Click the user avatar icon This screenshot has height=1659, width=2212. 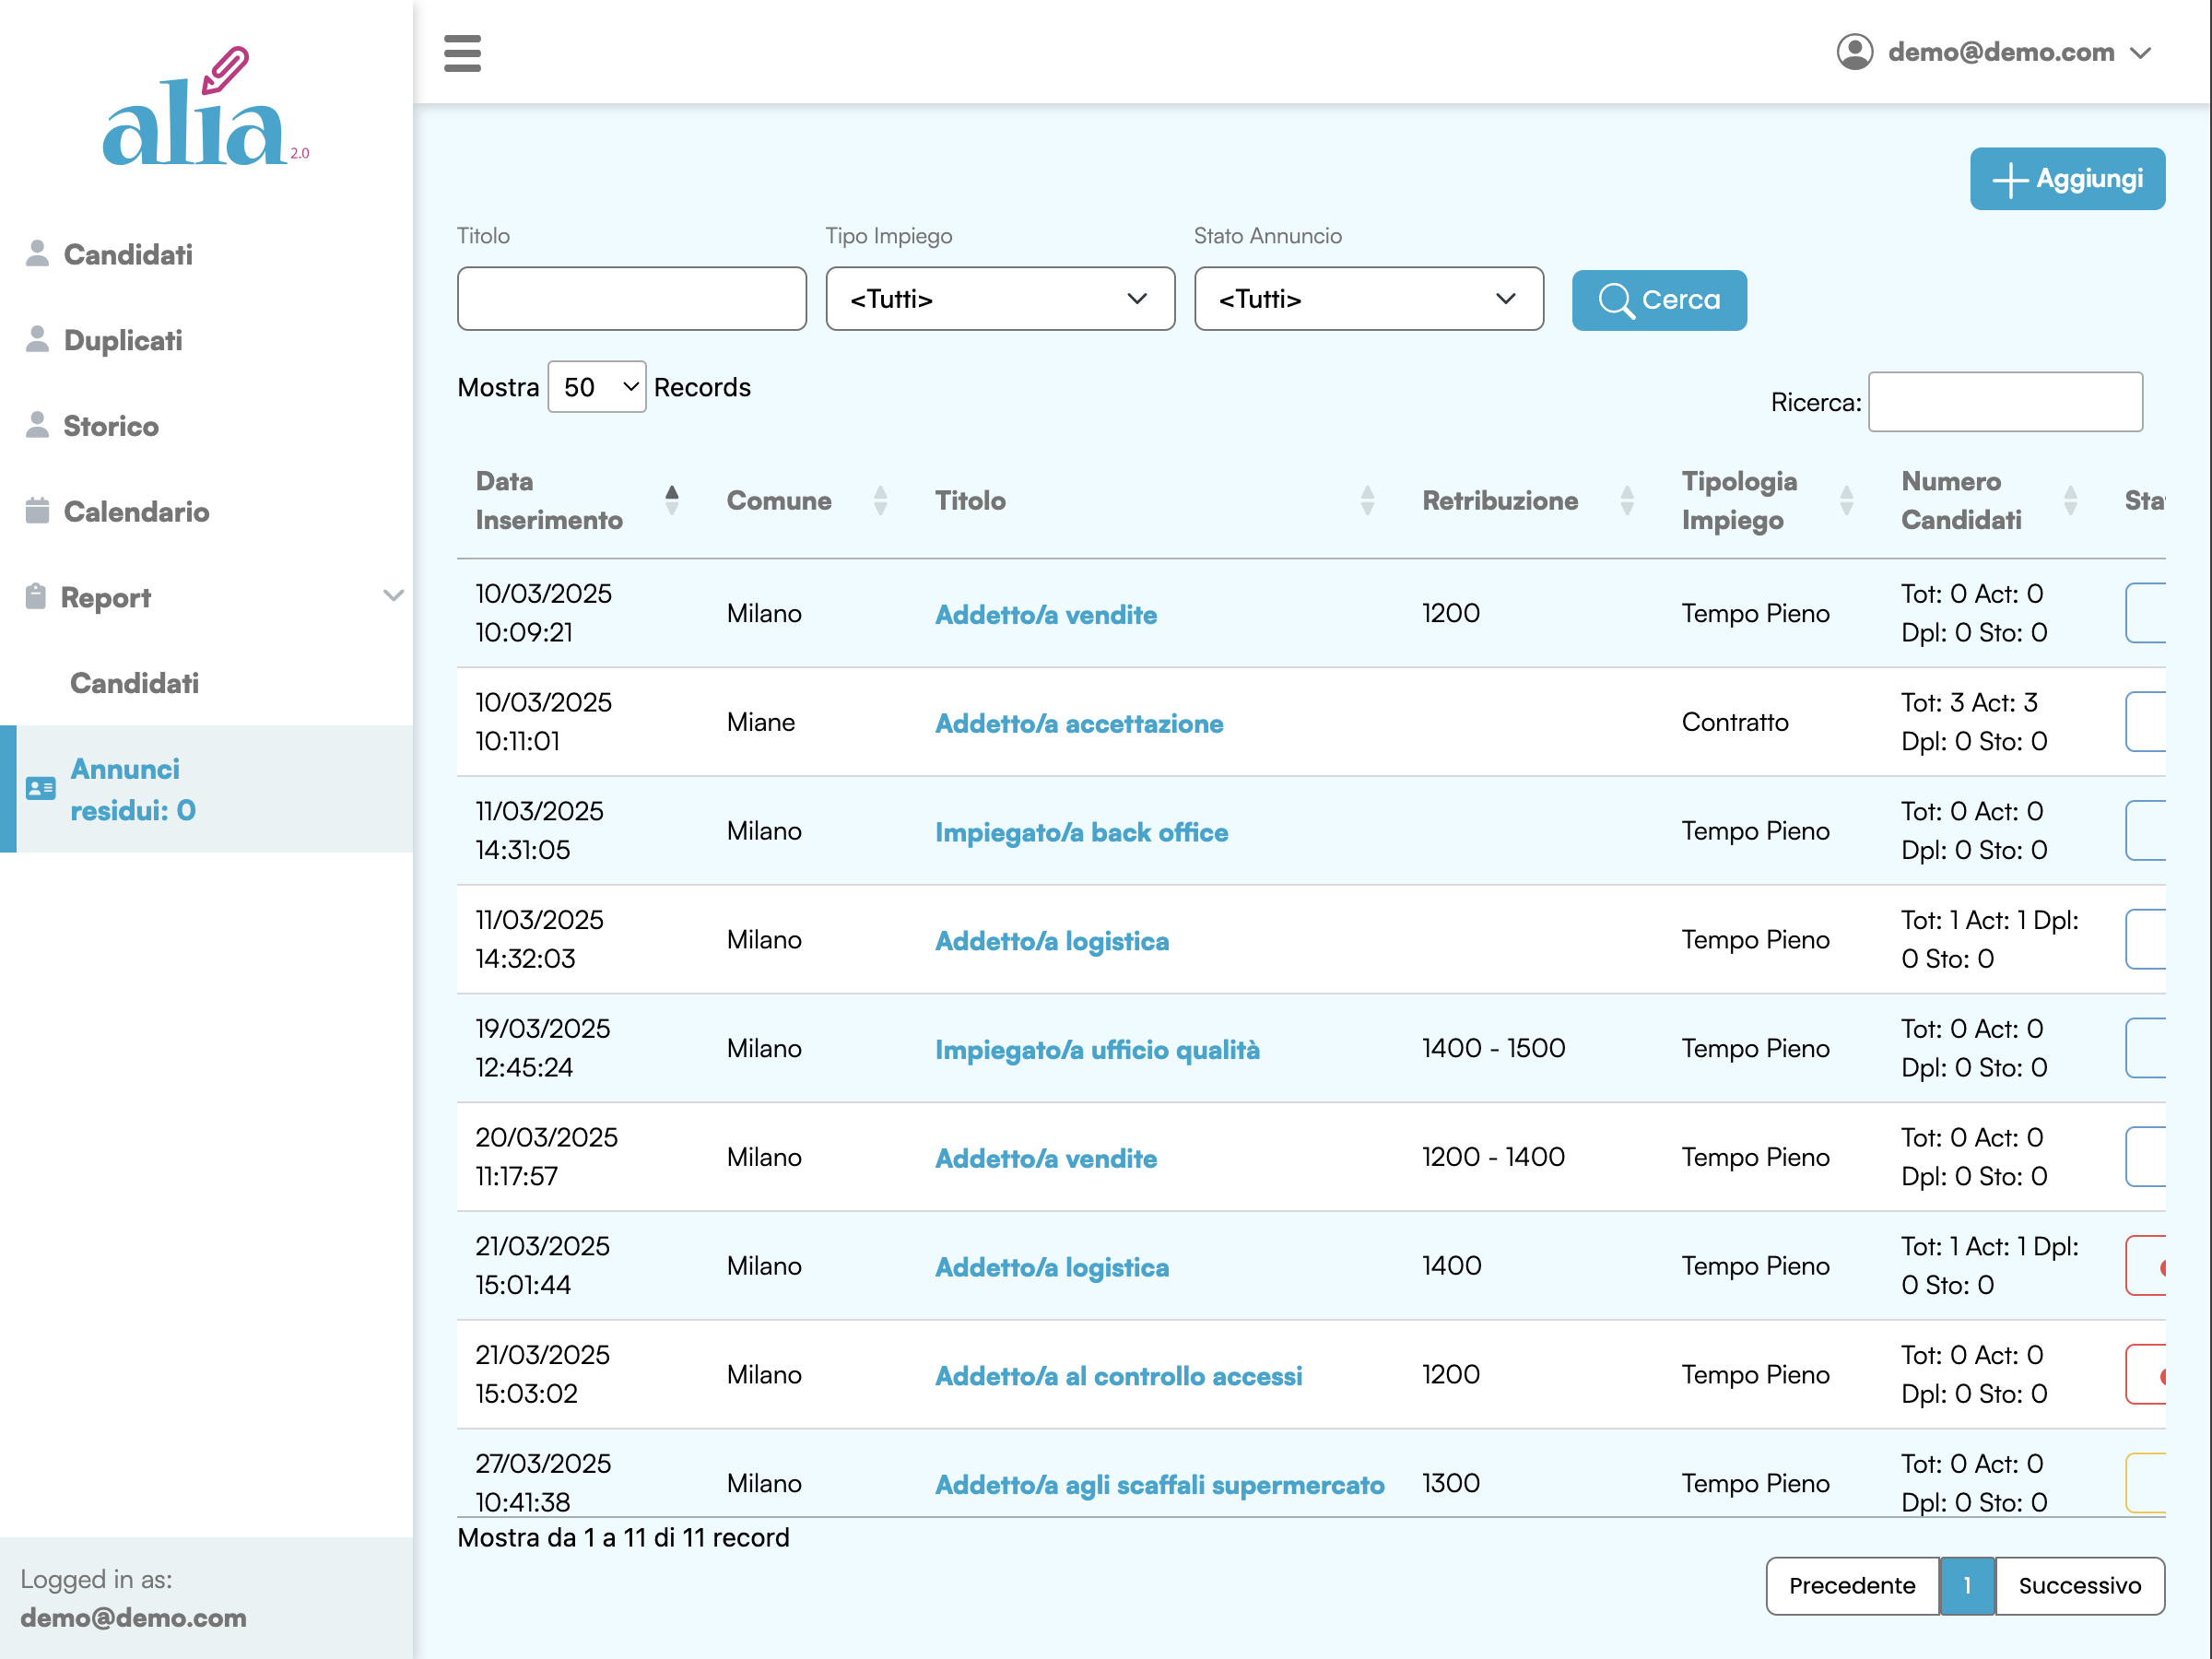click(1854, 52)
